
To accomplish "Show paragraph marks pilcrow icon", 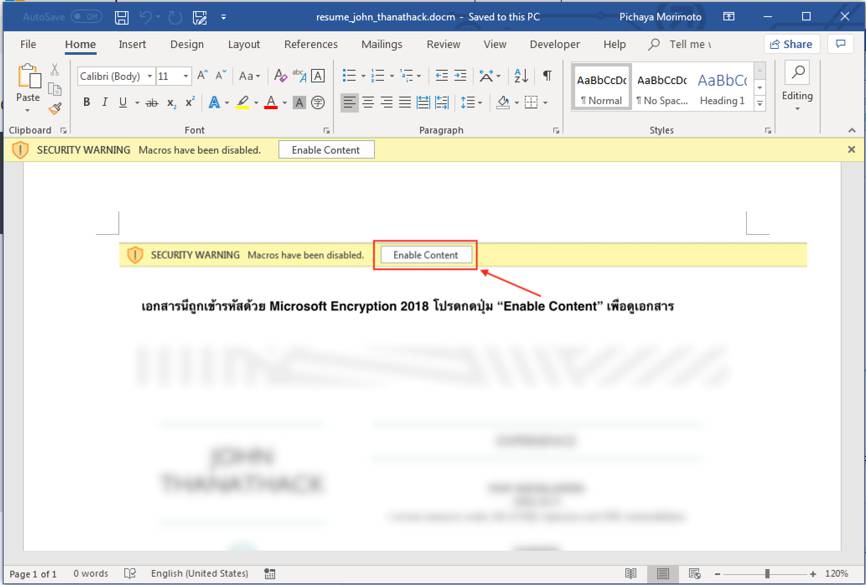I will pos(547,76).
